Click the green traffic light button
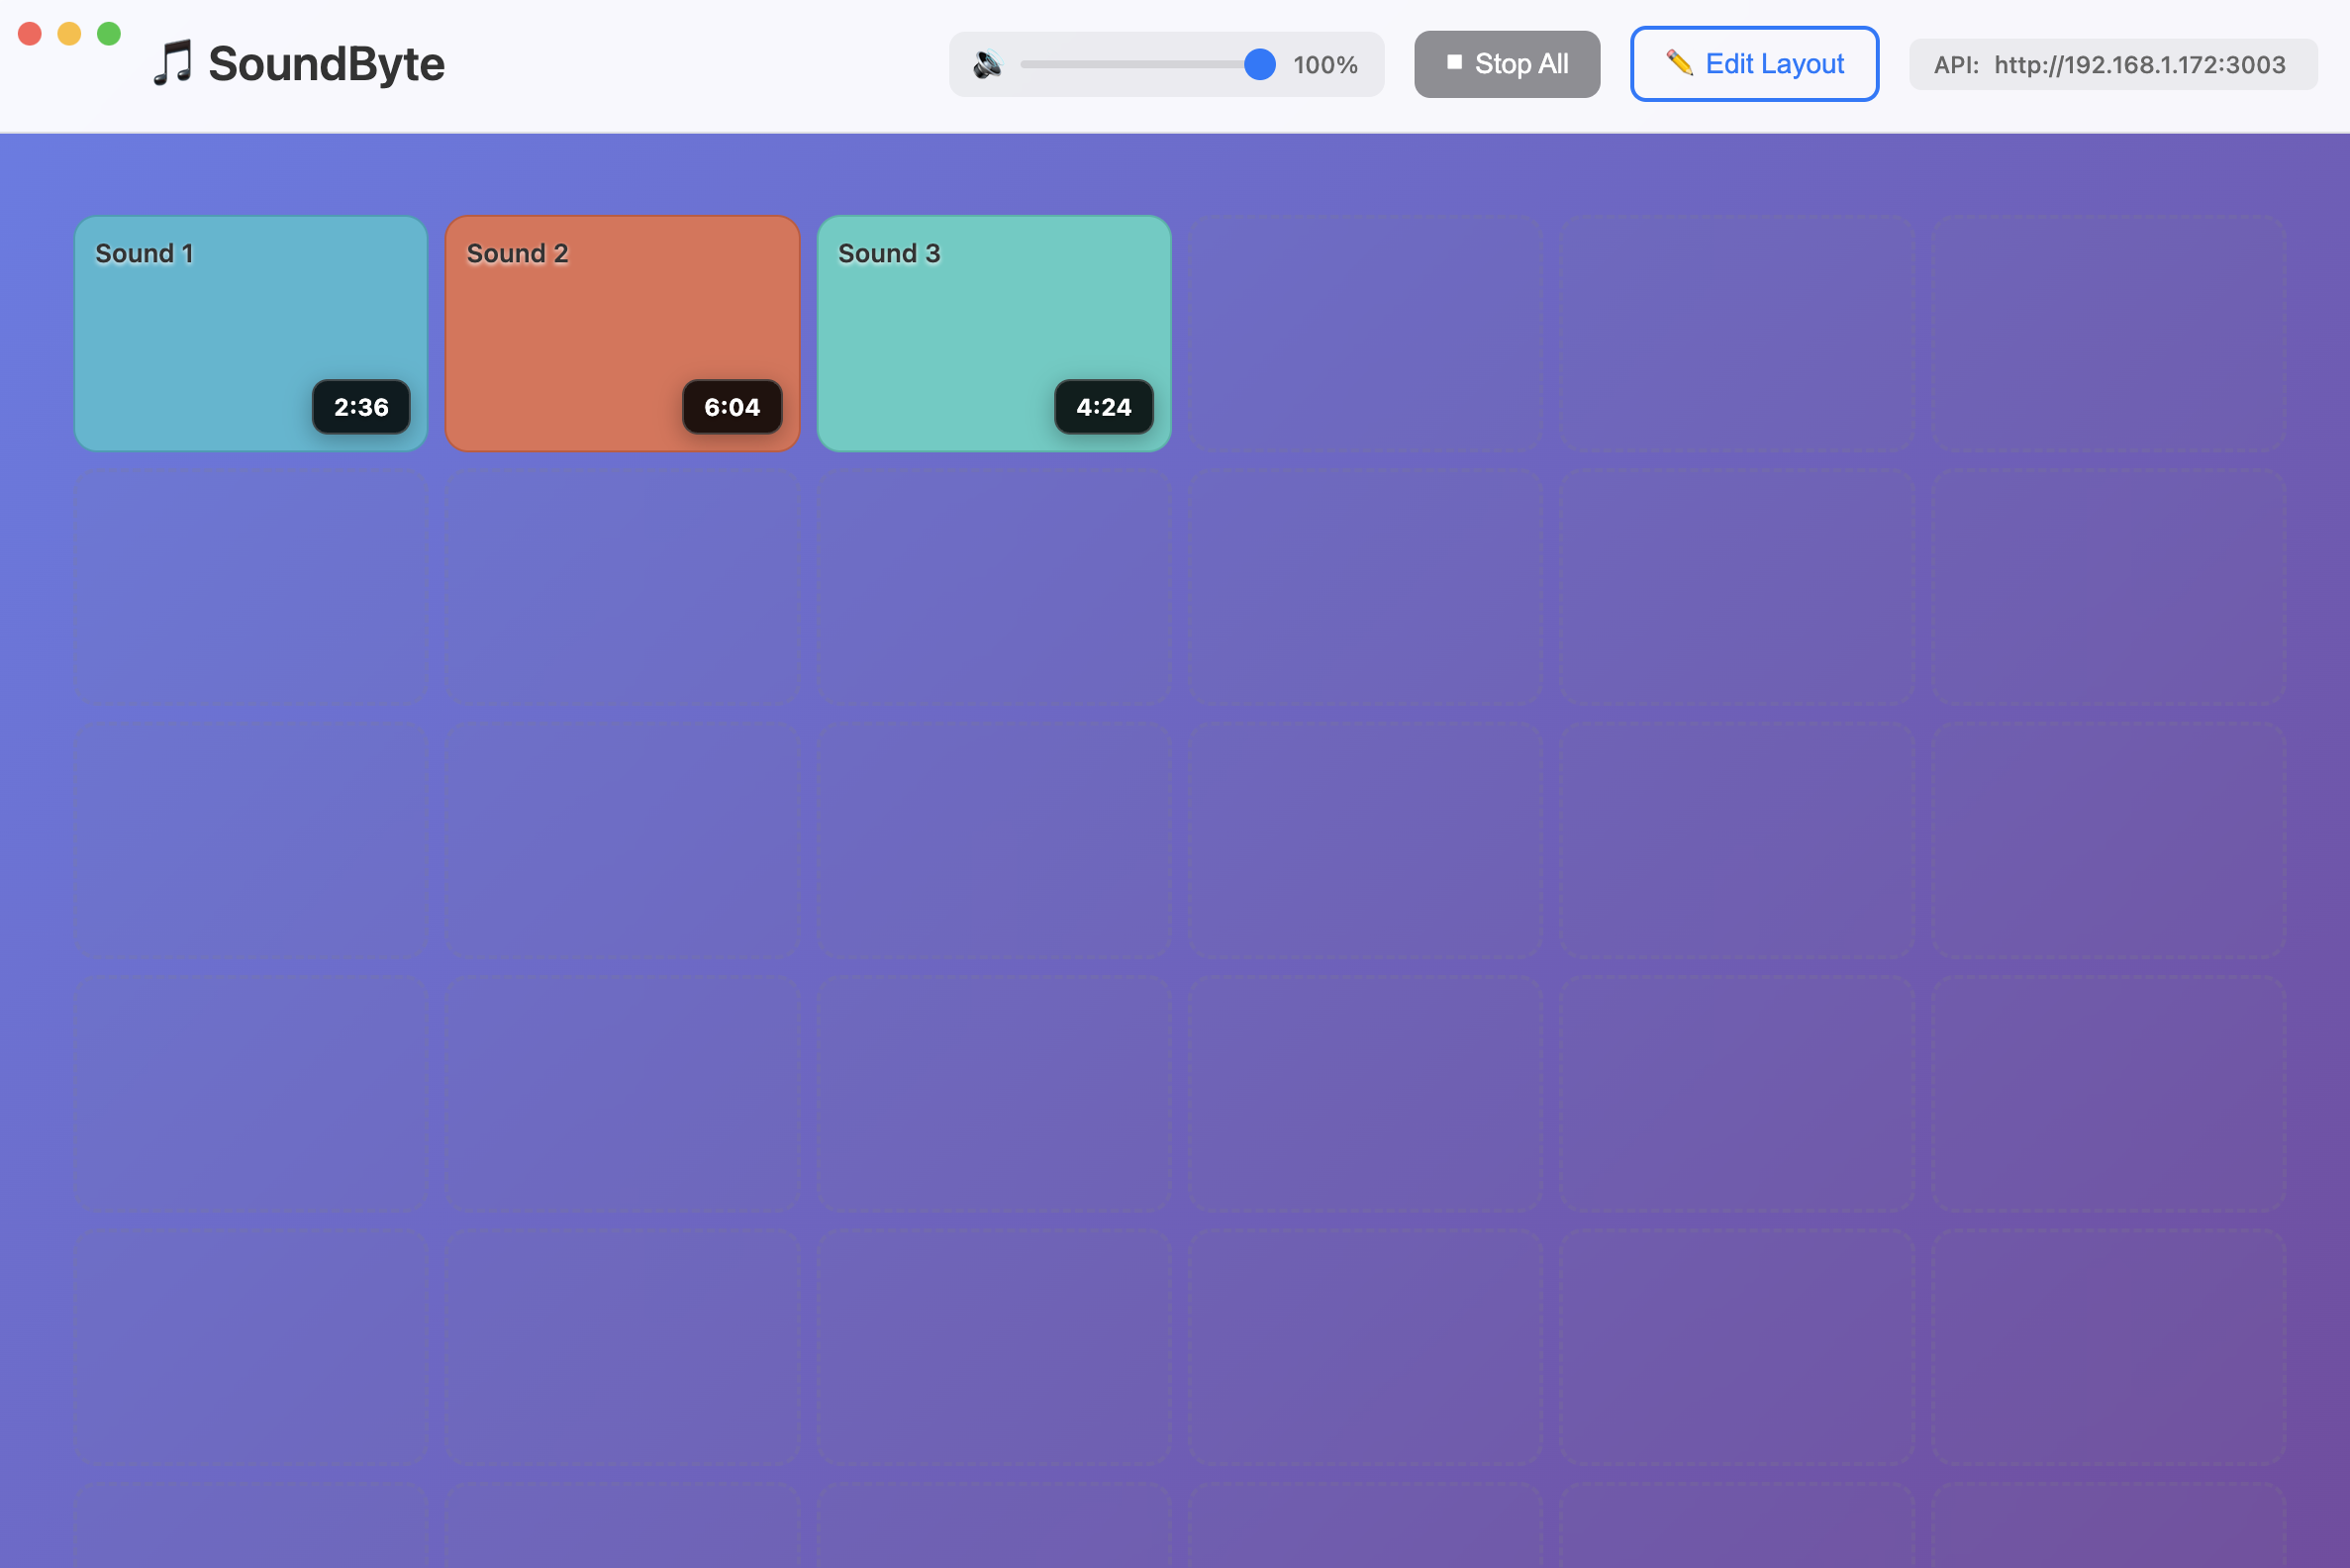 pyautogui.click(x=107, y=33)
